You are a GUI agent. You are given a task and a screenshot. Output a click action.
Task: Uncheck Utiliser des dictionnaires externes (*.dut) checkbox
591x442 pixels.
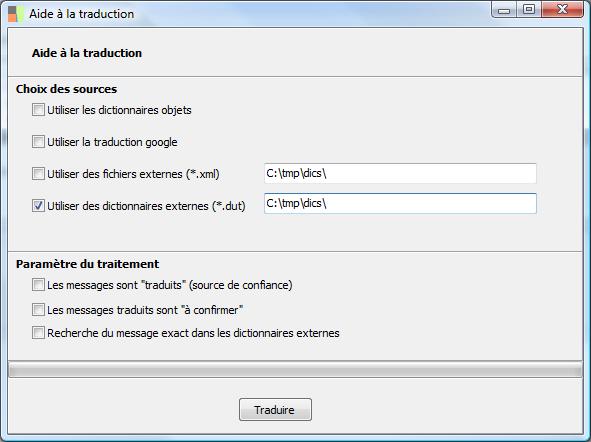(38, 206)
